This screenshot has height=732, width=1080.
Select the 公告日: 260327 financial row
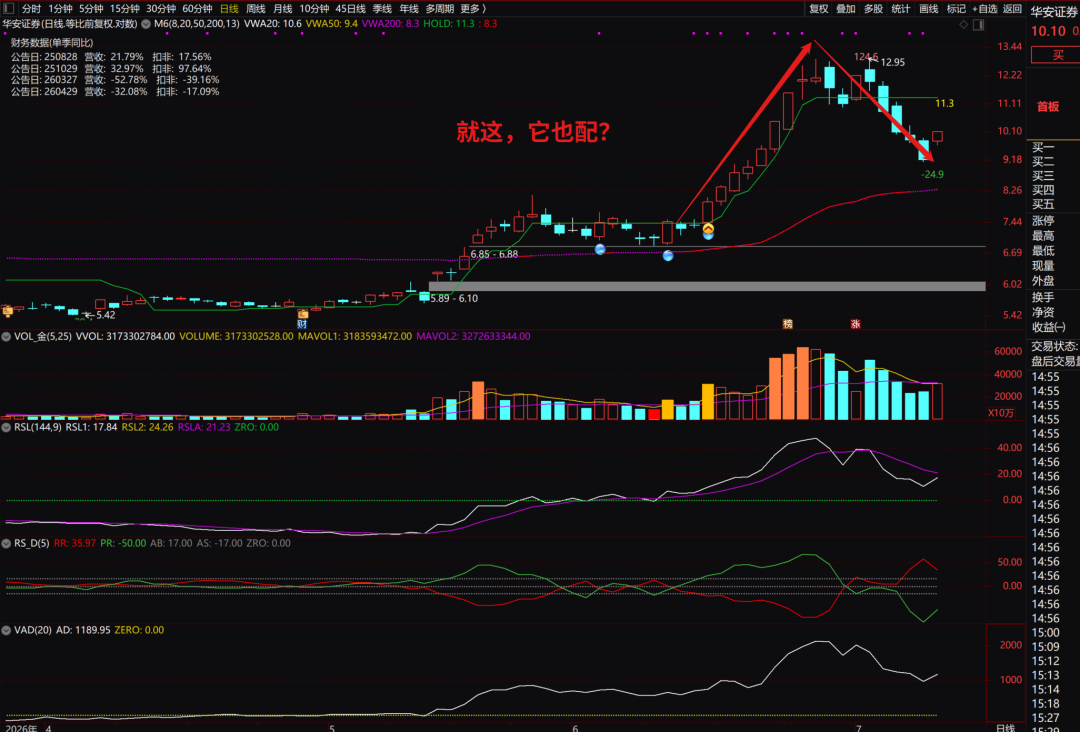tap(115, 80)
